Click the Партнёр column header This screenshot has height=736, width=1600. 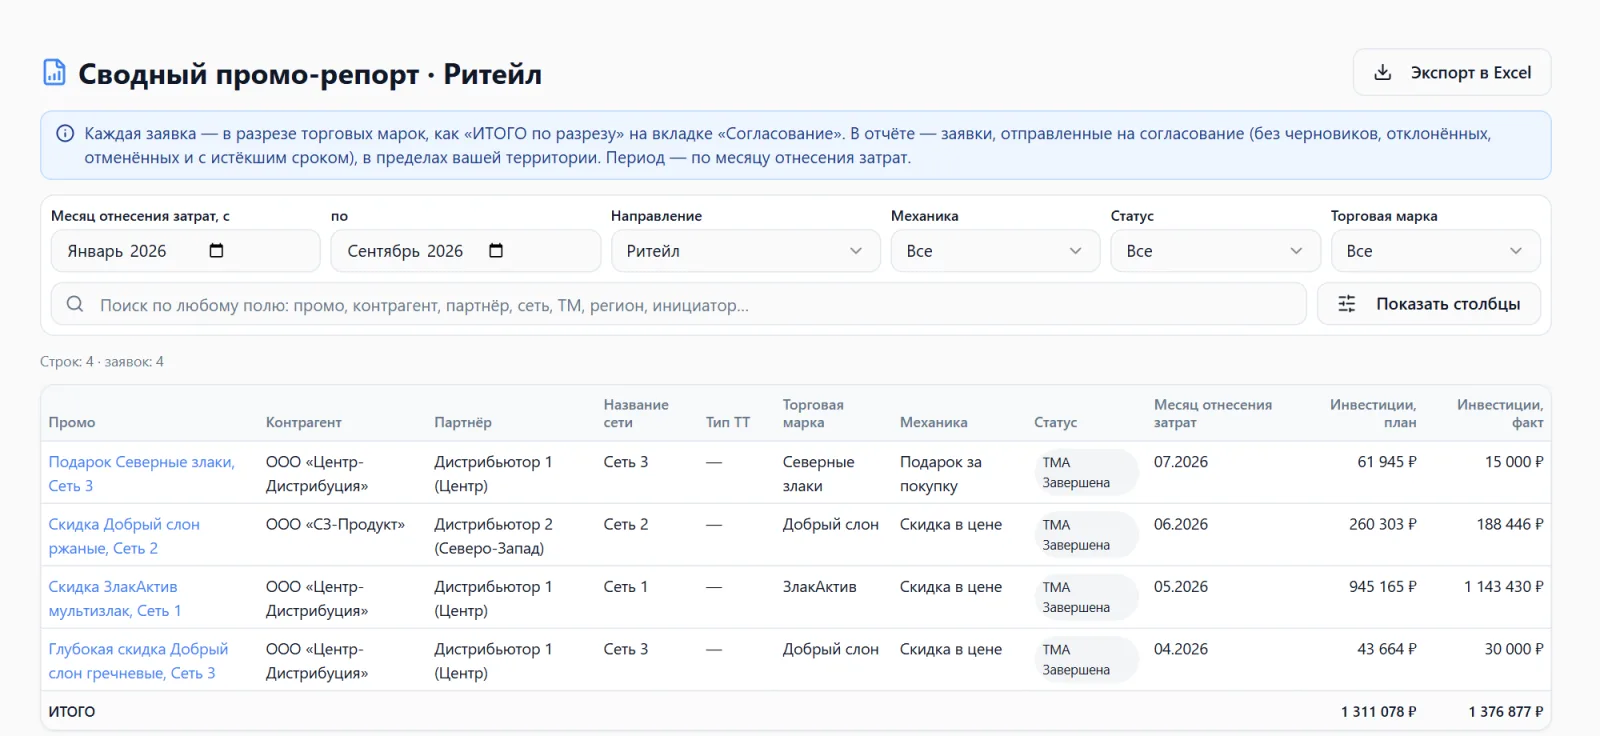click(x=463, y=422)
